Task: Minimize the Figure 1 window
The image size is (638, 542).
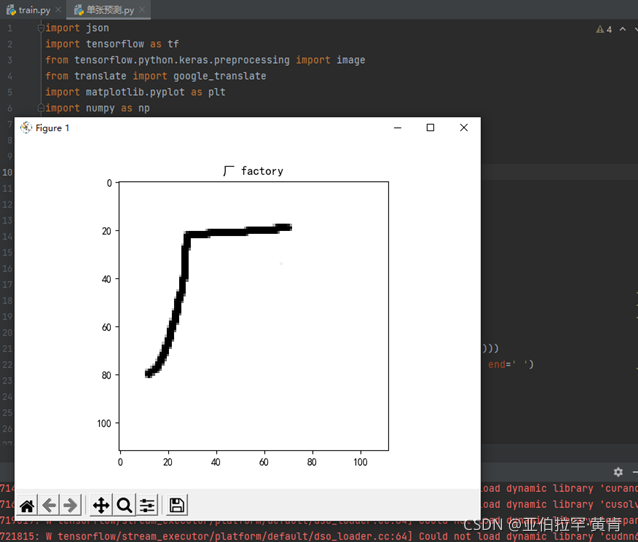Action: pyautogui.click(x=398, y=128)
